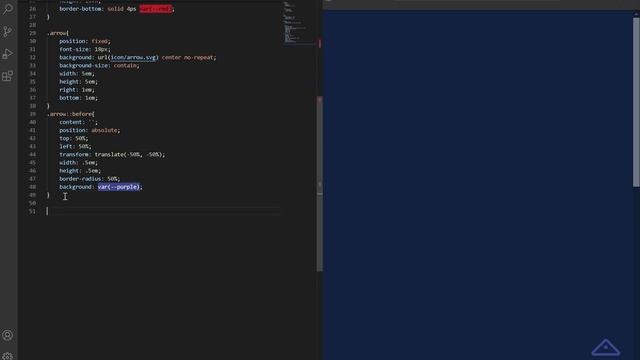Viewport: 640px width, 360px height.
Task: Click the 'position: fixed;' line
Action: tap(85, 41)
